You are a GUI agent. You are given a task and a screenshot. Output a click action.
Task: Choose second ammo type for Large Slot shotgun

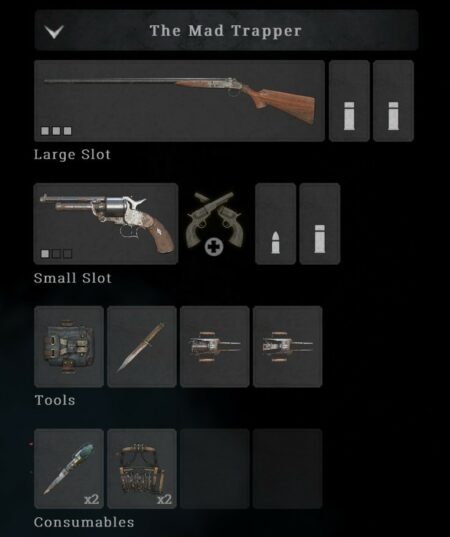coord(393,101)
